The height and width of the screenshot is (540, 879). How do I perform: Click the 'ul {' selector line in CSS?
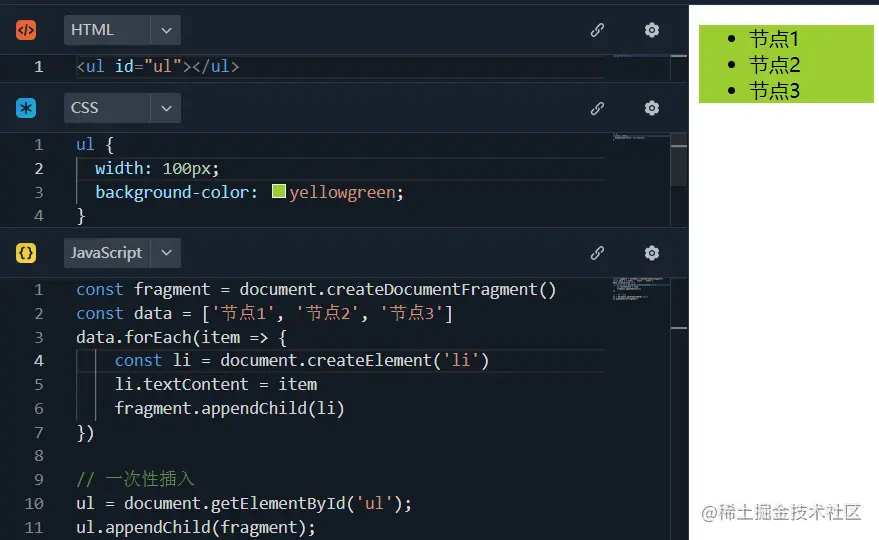(x=95, y=145)
